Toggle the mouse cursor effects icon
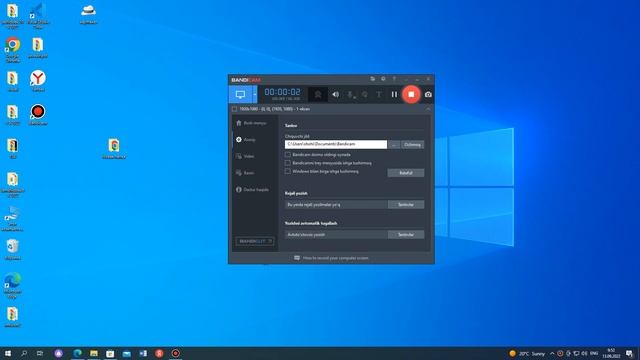This screenshot has width=640, height=360. 364,95
